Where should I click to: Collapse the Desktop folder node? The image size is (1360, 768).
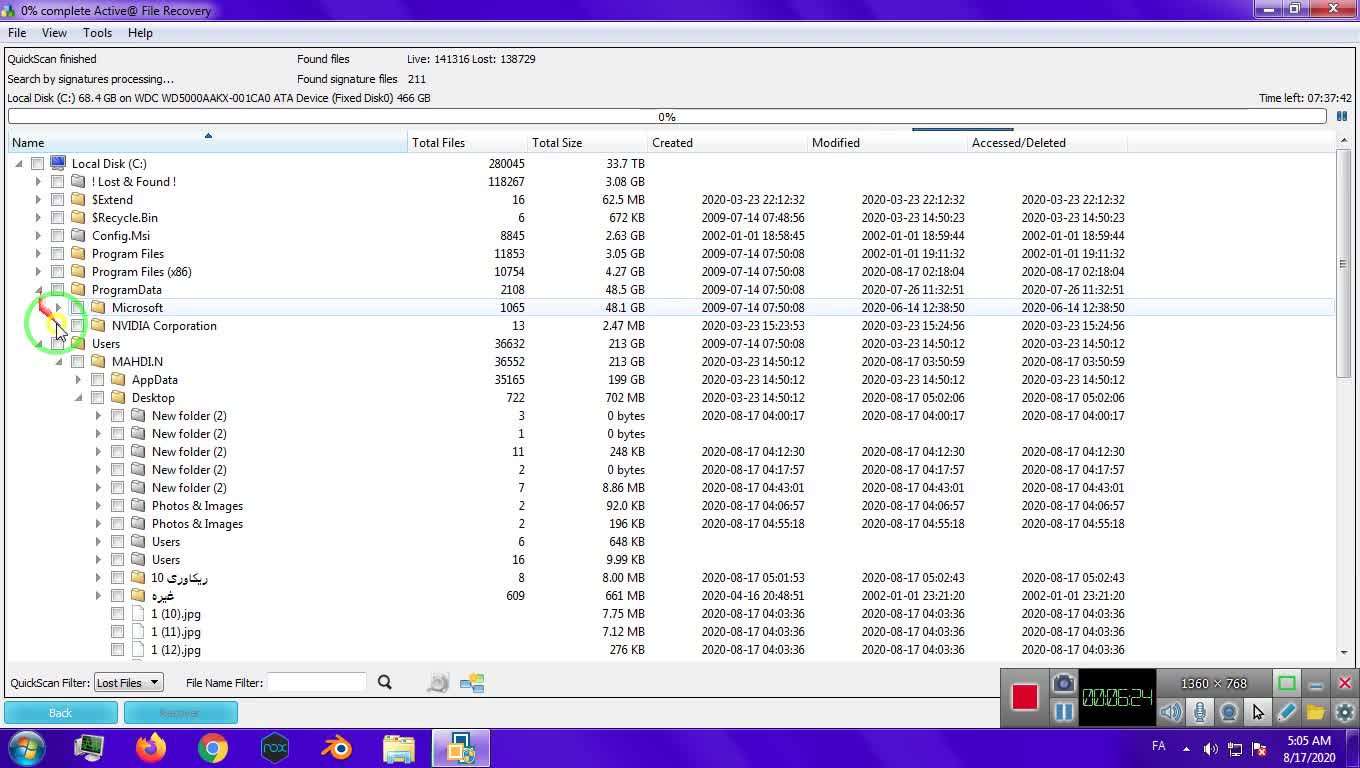[x=78, y=398]
